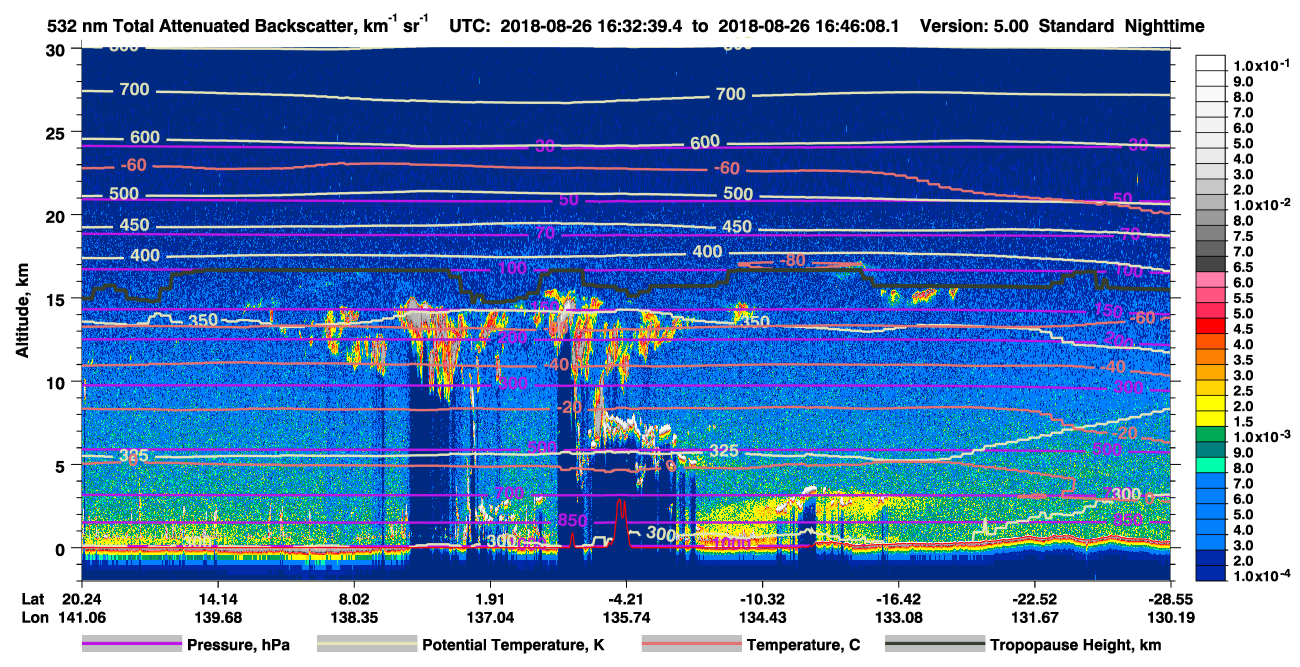Viewport: 1300px width, 667px height.
Task: Click the -80 temperature contour label
Action: (792, 260)
